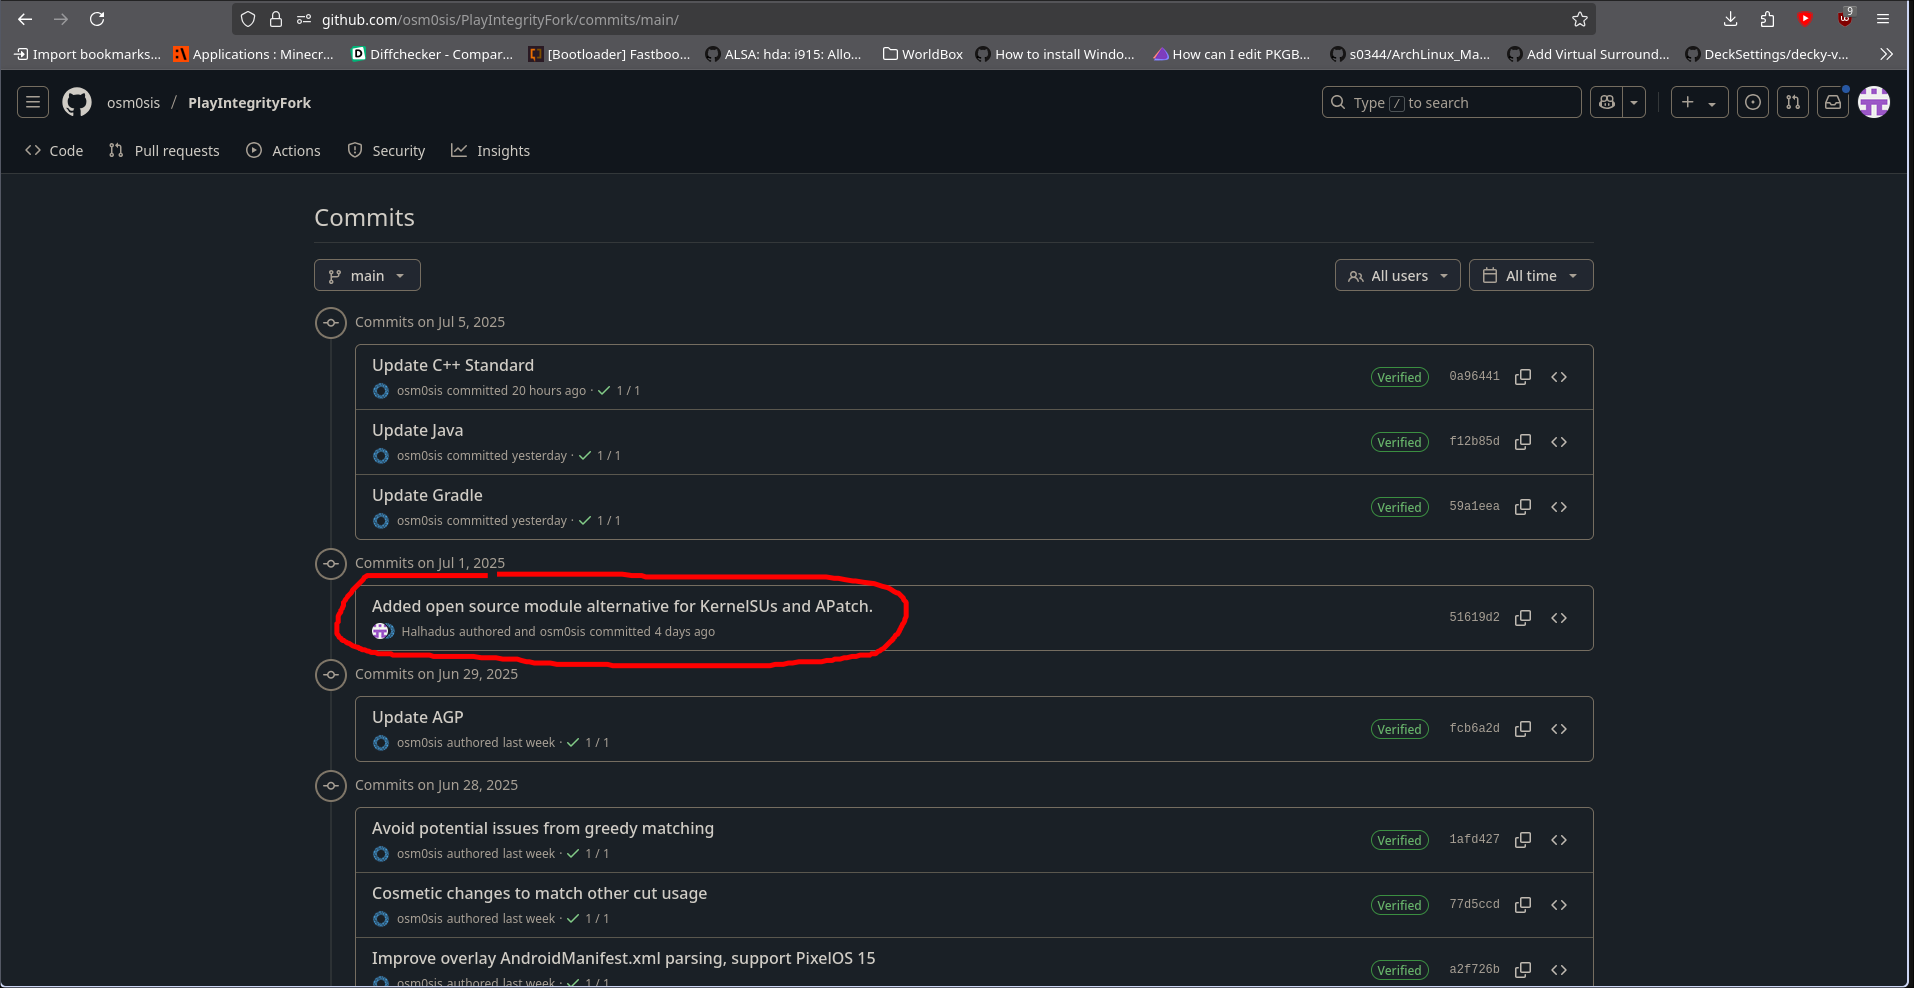The image size is (1914, 988).
Task: Show more bookmarks chevron
Action: pyautogui.click(x=1886, y=54)
